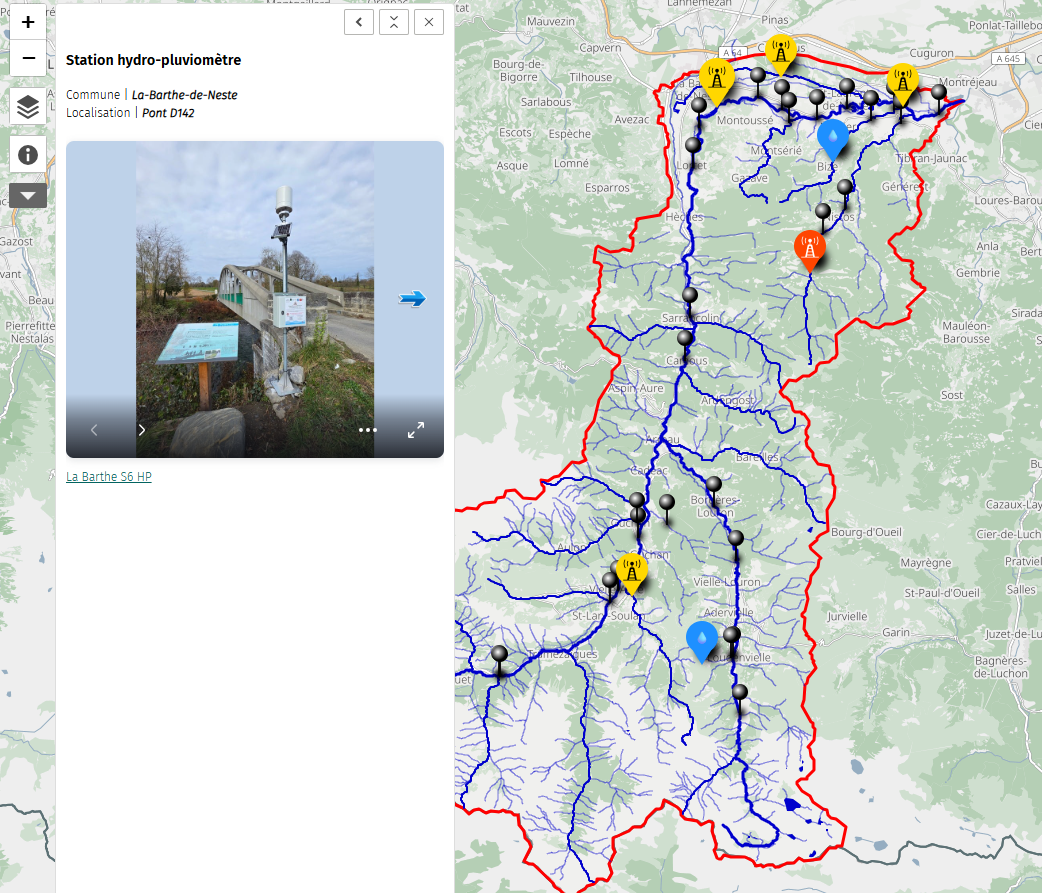The width and height of the screenshot is (1042, 893).
Task: Go back using panel's left chevron button
Action: pos(359,22)
